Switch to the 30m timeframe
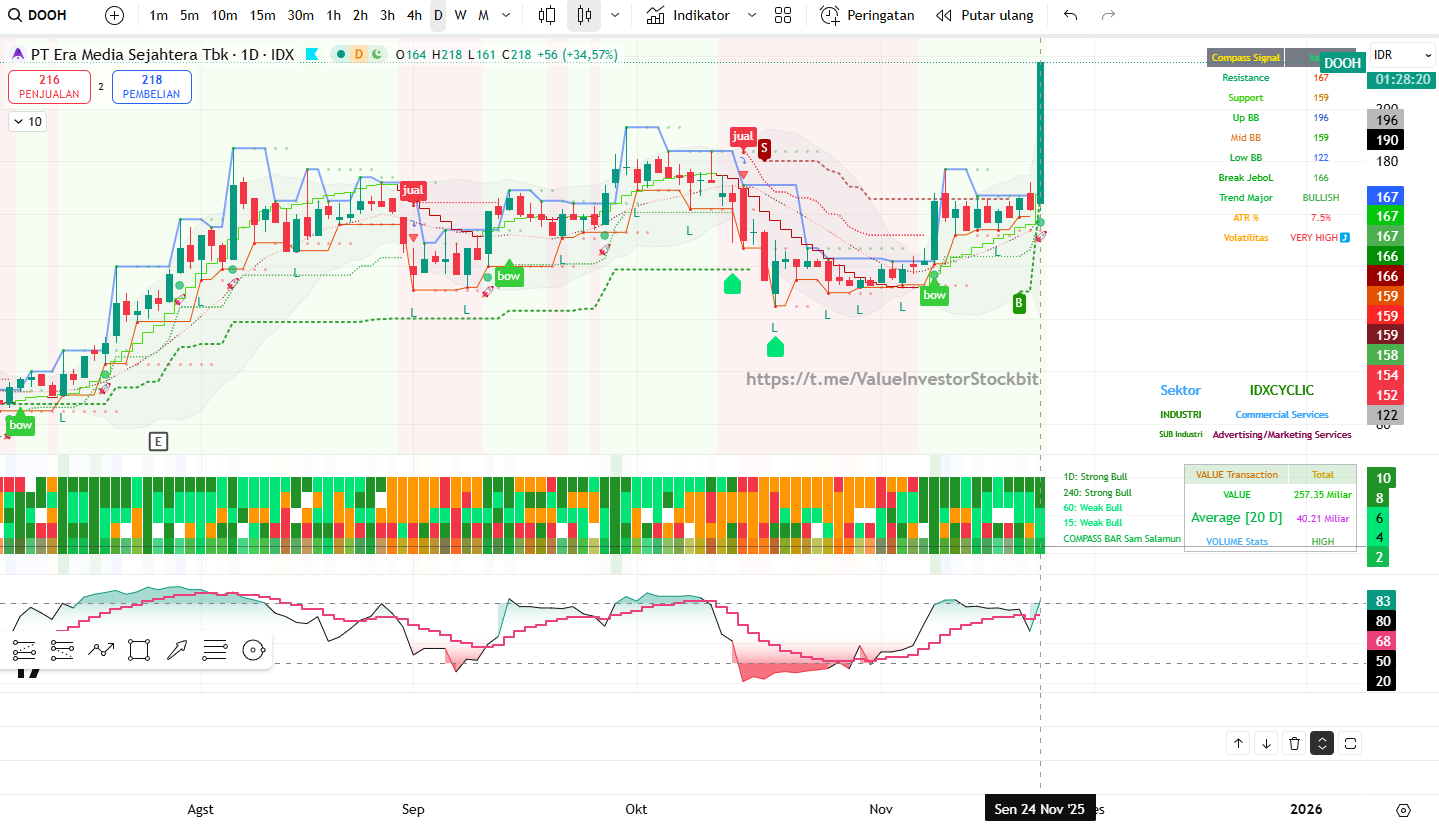 pos(301,15)
